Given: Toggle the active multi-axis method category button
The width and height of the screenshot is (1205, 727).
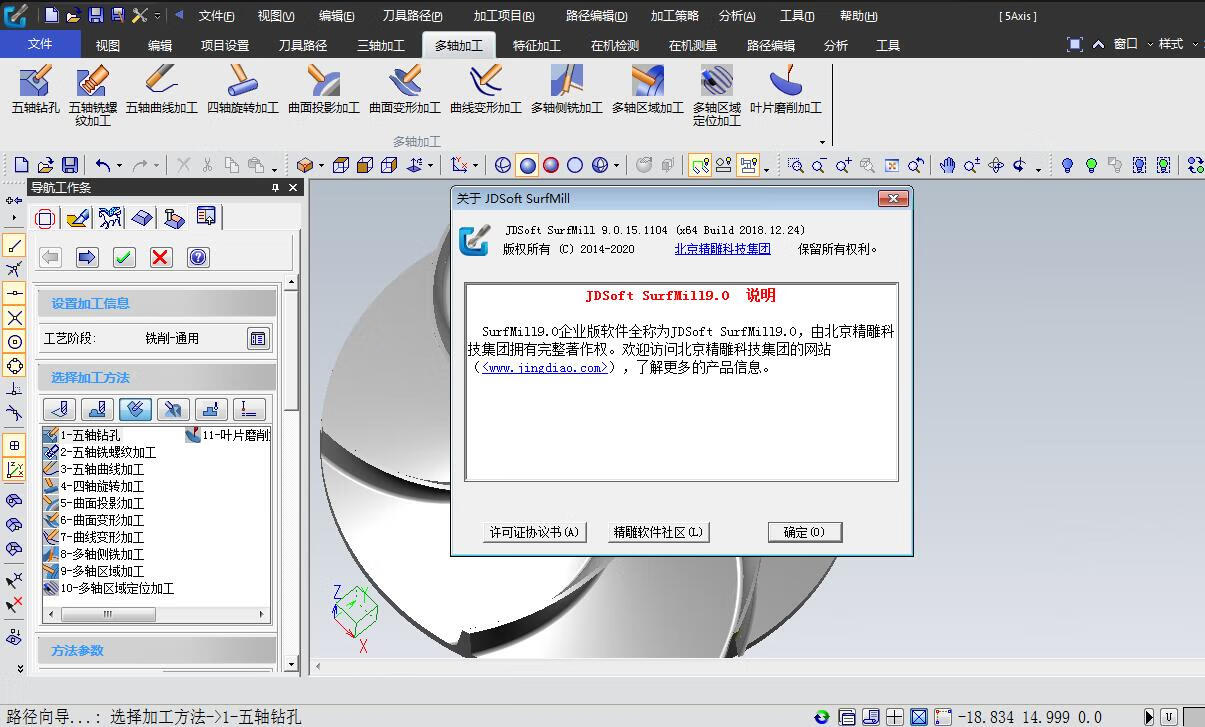Looking at the screenshot, I should click(135, 409).
